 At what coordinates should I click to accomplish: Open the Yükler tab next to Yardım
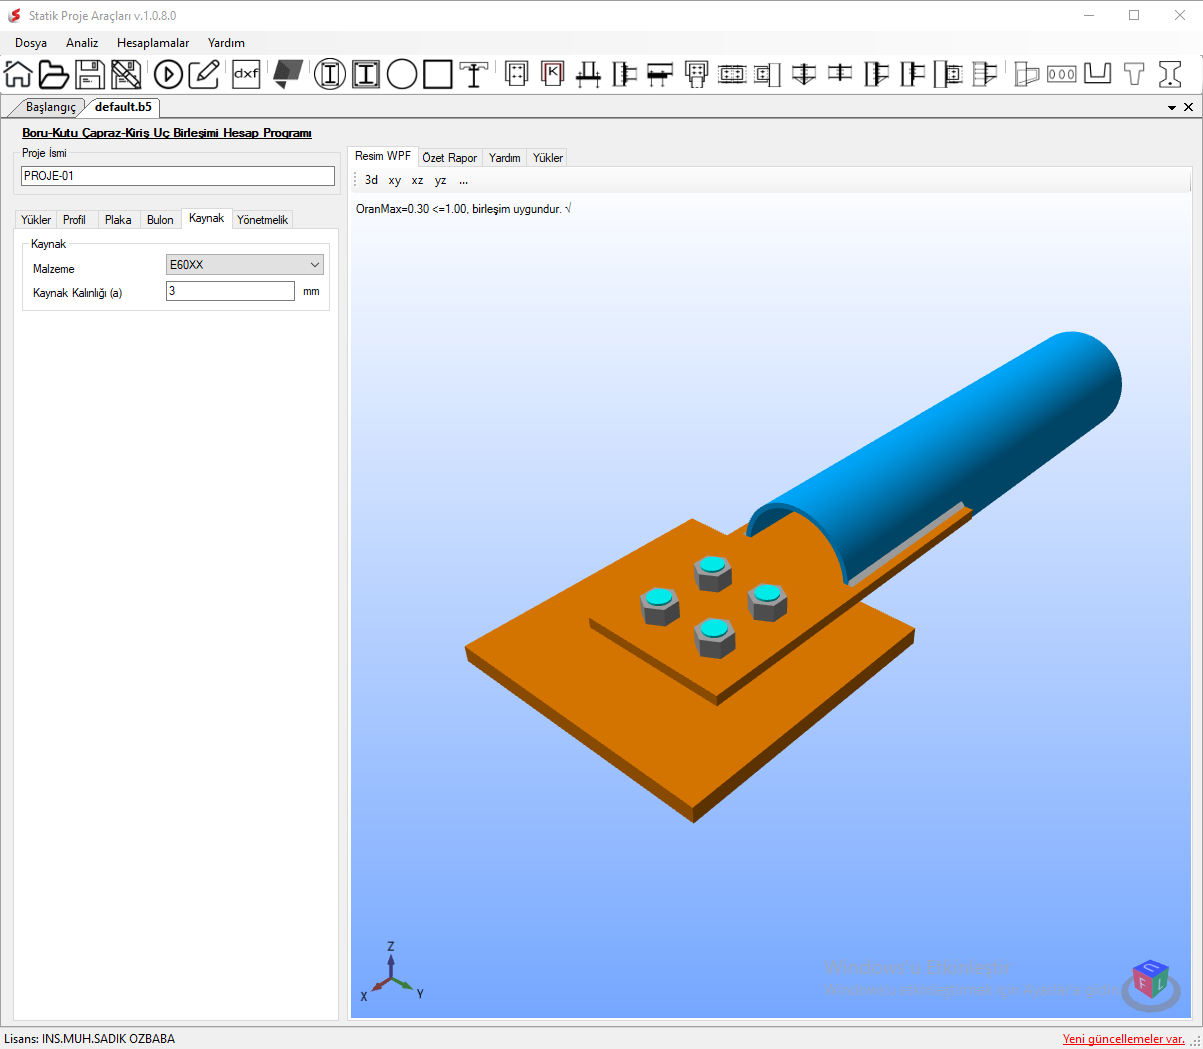(x=548, y=158)
